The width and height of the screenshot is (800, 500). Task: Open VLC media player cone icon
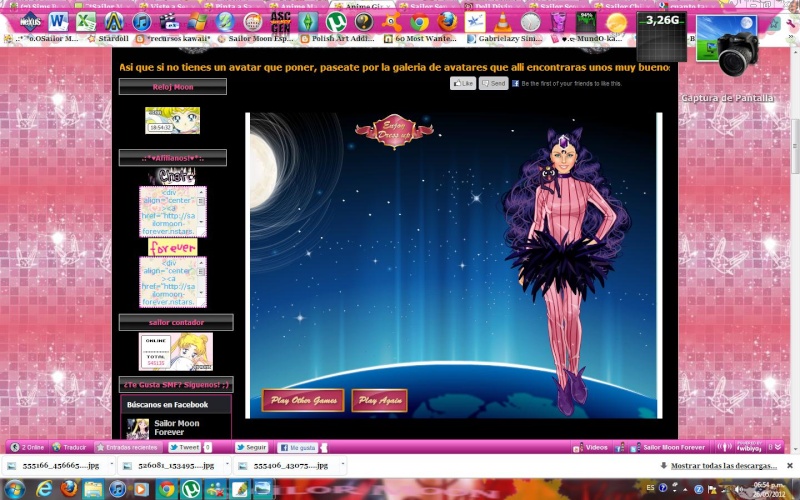[x=503, y=22]
